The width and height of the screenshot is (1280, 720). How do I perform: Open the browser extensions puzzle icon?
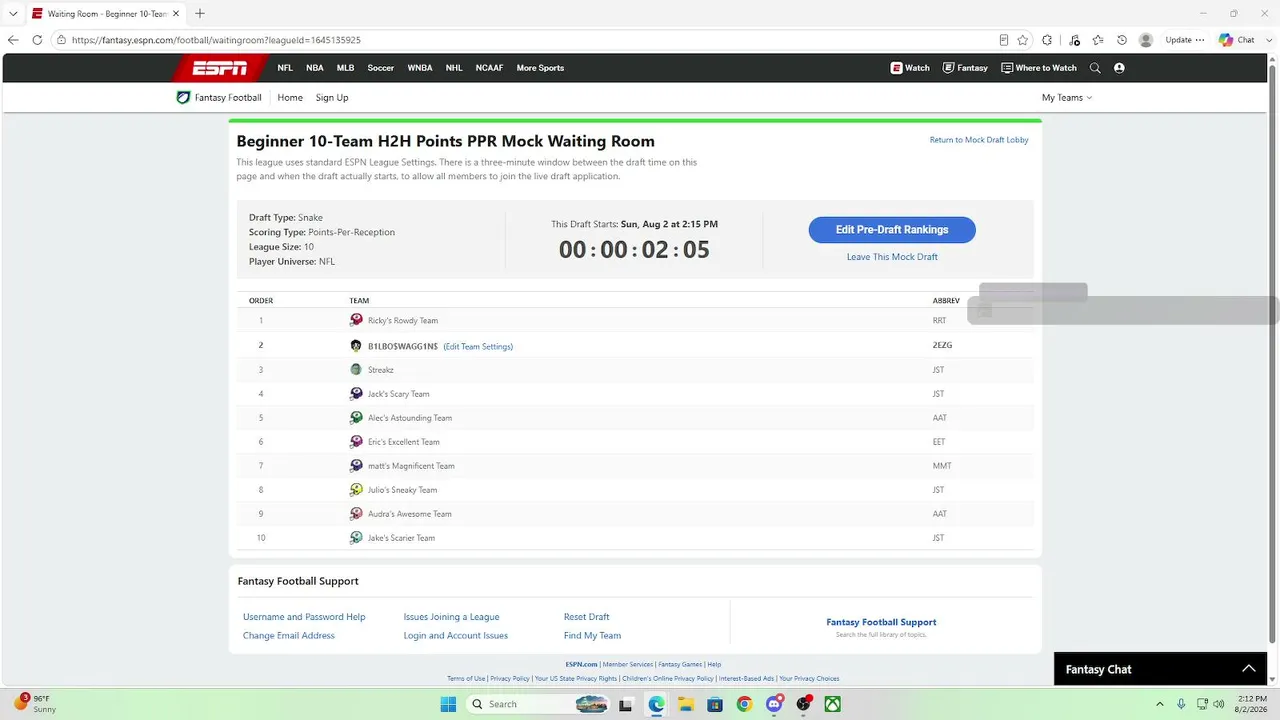[1047, 40]
